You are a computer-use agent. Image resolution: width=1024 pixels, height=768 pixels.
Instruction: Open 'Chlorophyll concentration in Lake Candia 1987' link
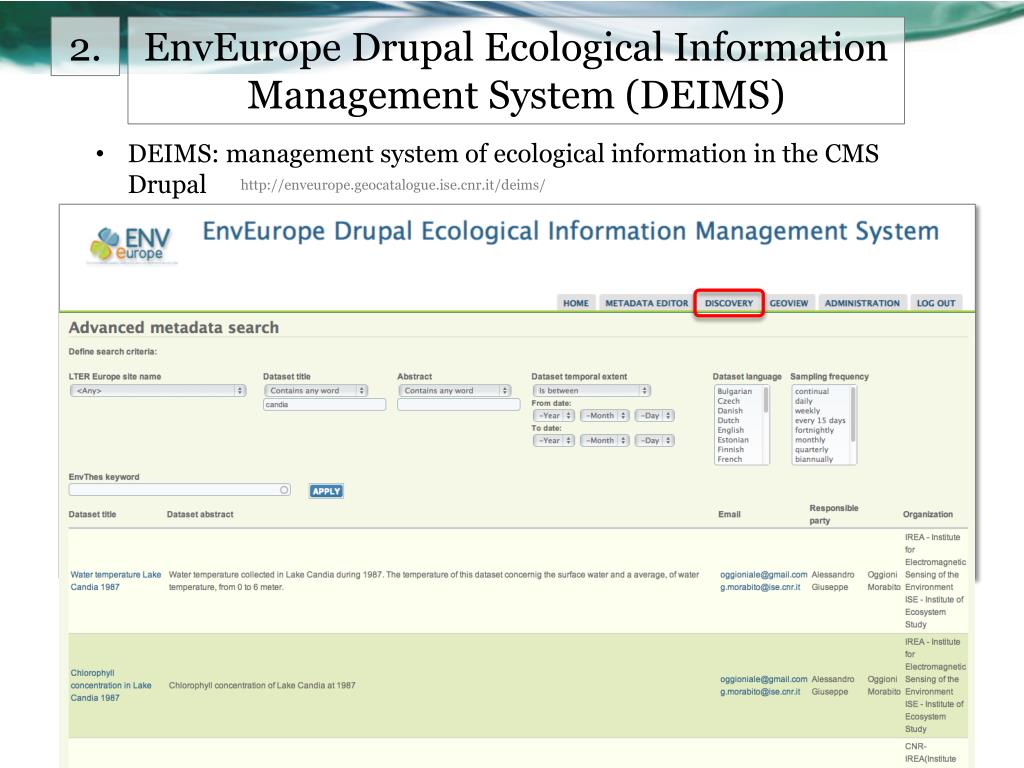pos(111,685)
